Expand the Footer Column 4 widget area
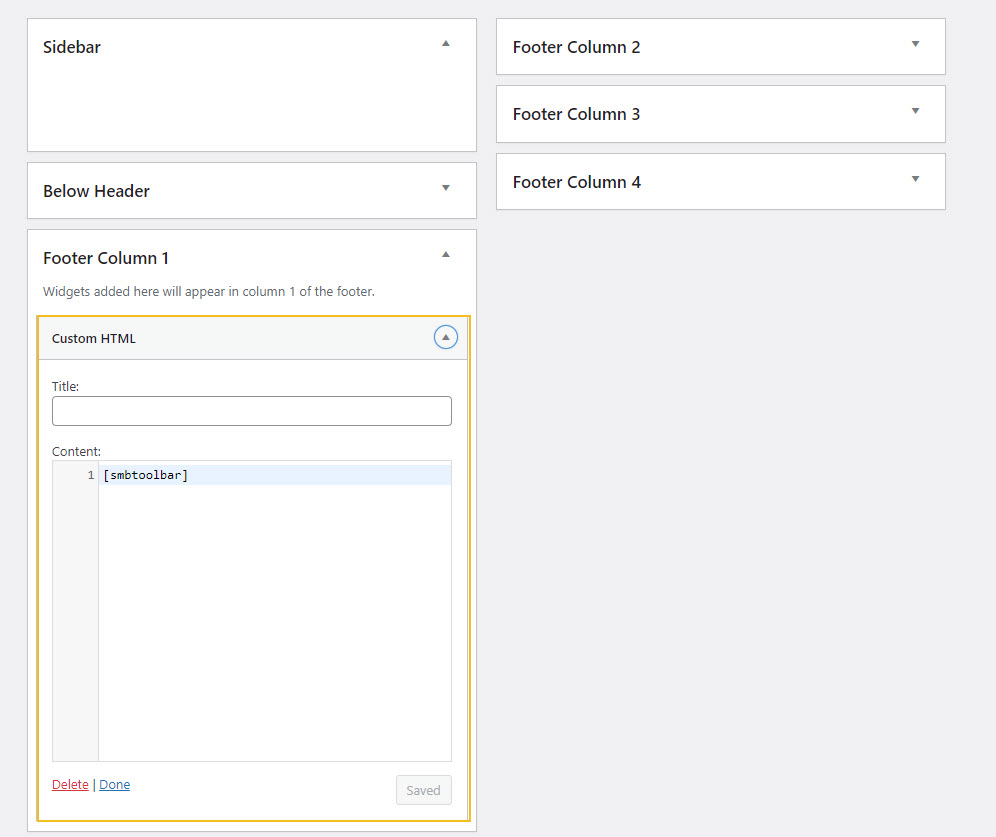This screenshot has width=996, height=837. (914, 179)
